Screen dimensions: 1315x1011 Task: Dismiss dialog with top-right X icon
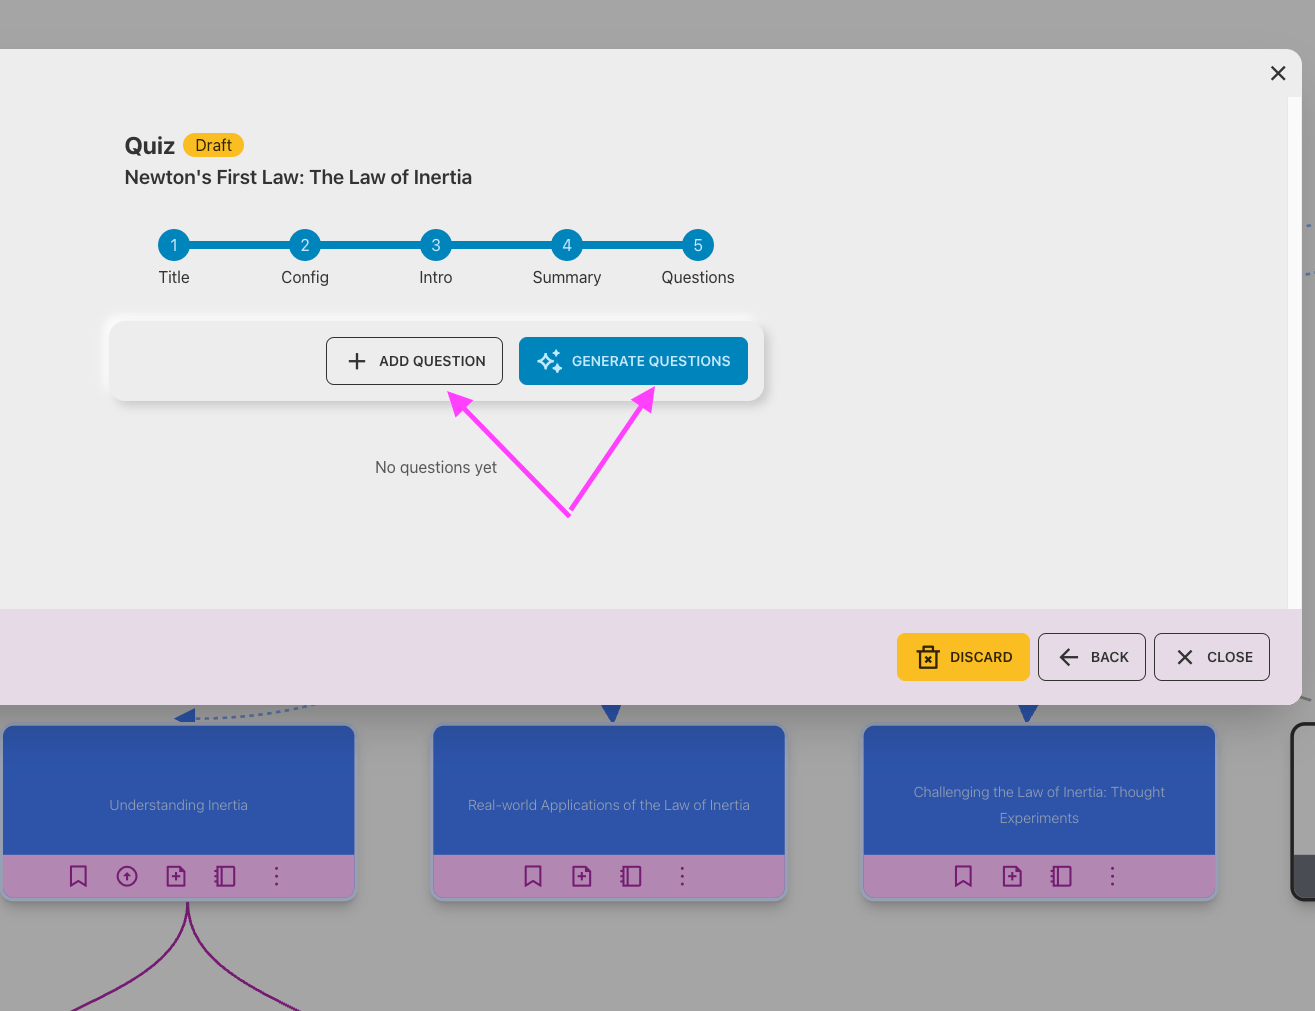[x=1278, y=73]
